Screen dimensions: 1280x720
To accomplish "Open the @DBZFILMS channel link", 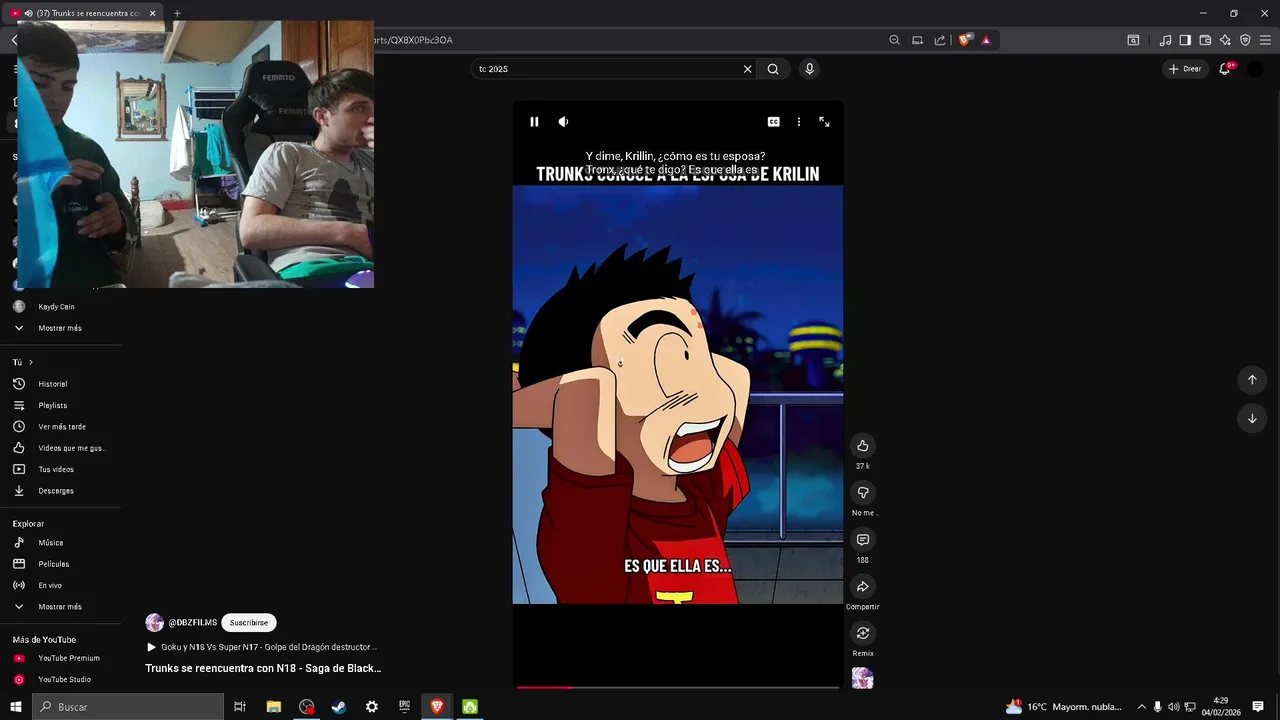I will (193, 623).
